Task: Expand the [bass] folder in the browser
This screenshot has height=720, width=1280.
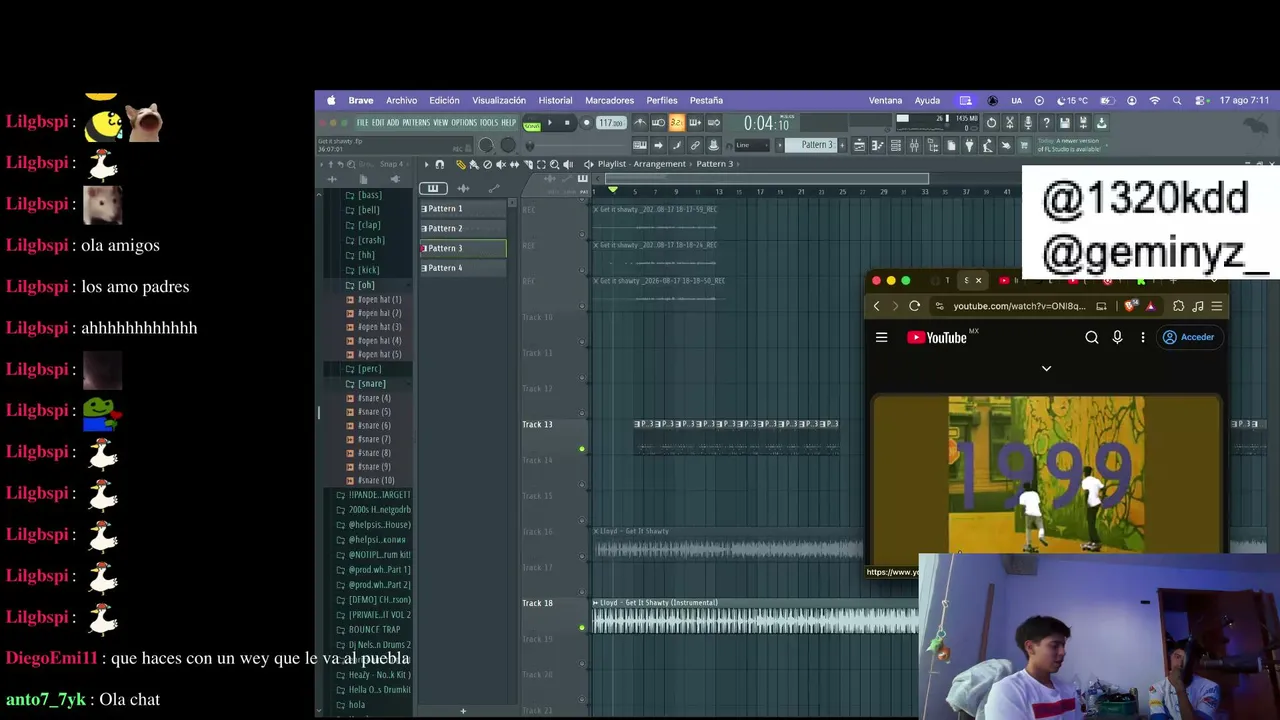Action: [366, 195]
